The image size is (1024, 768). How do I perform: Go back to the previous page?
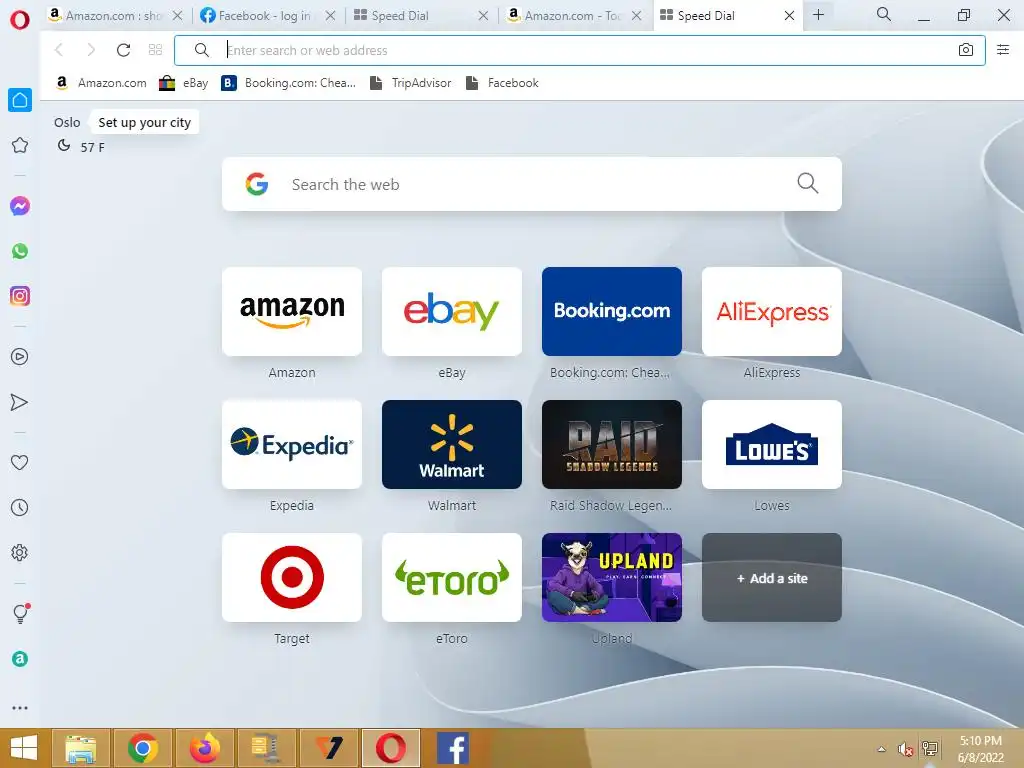(59, 50)
